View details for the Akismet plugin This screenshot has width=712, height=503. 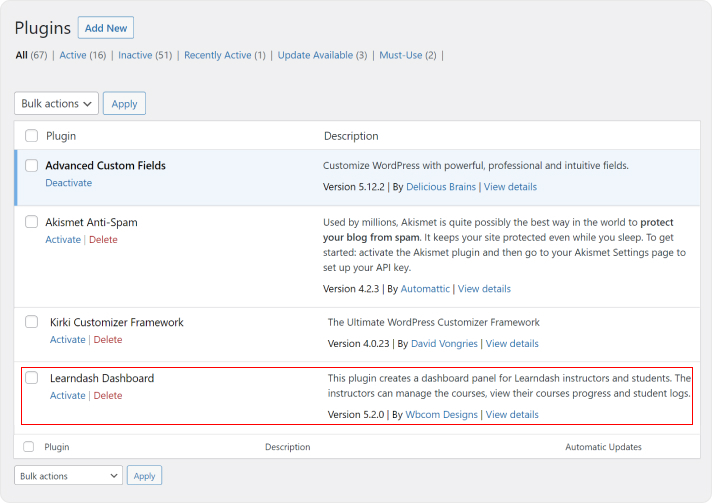coord(484,289)
